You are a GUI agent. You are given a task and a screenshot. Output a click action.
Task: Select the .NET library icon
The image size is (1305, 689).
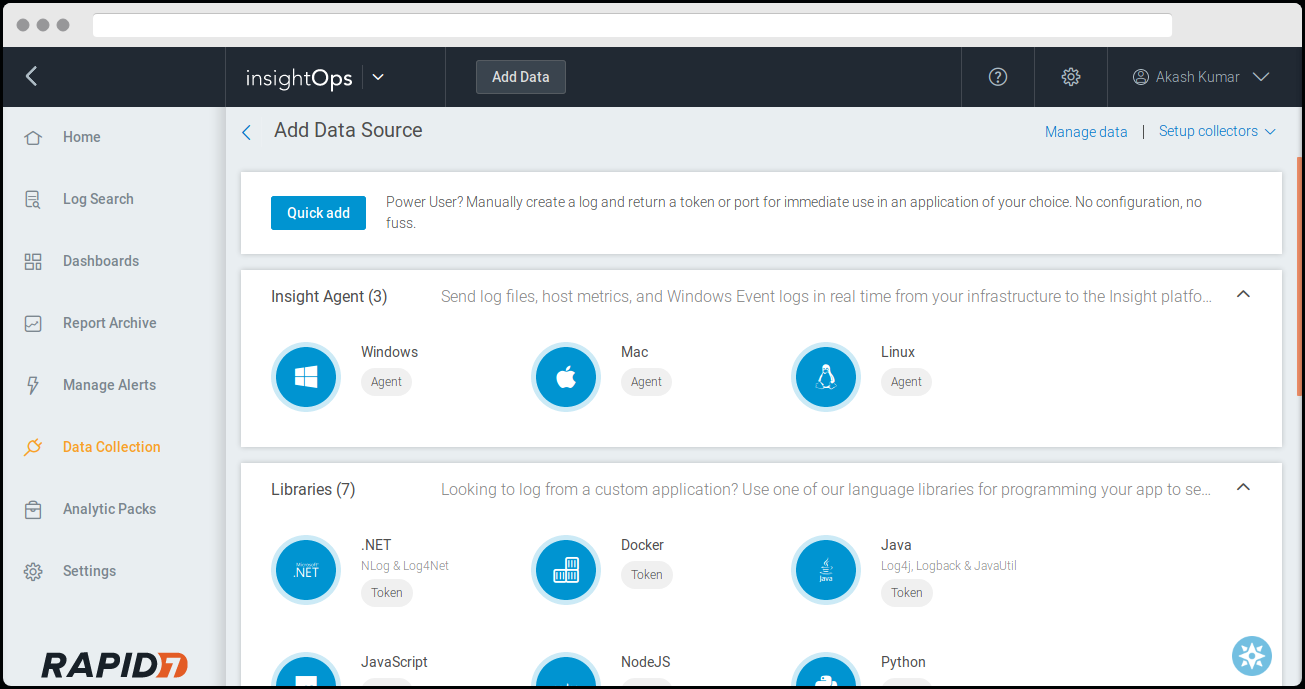(306, 570)
